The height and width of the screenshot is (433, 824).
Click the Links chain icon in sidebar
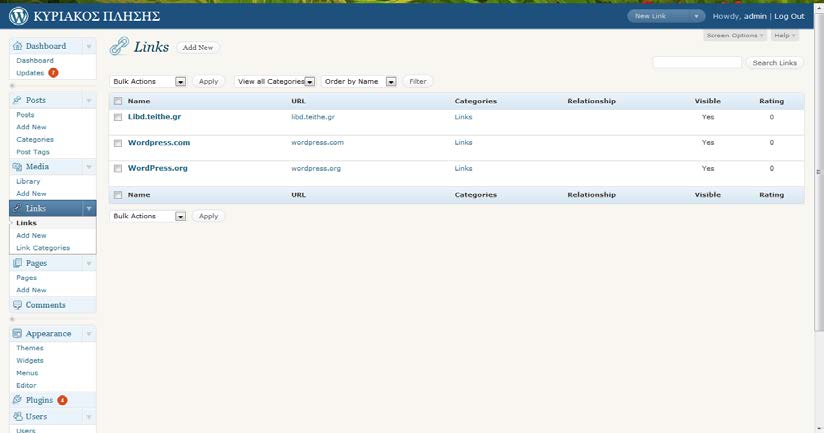(17, 208)
